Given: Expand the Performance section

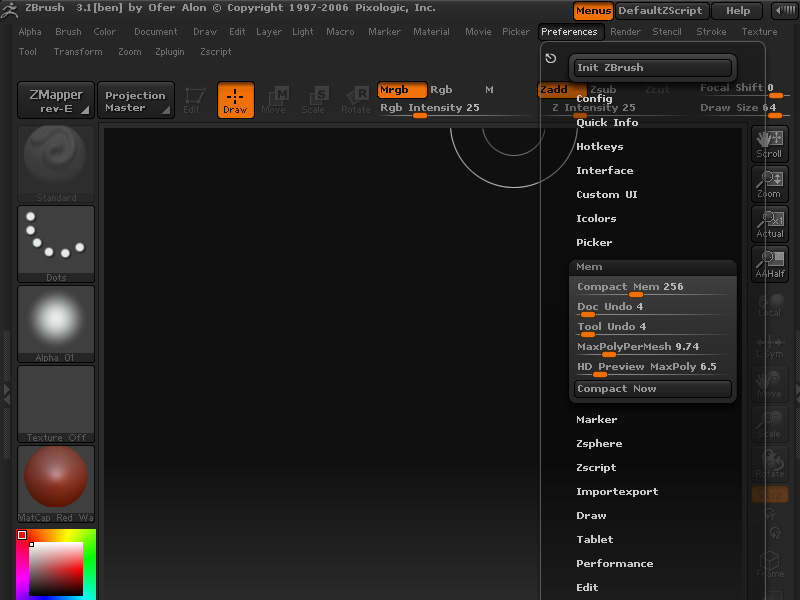Looking at the screenshot, I should [615, 563].
